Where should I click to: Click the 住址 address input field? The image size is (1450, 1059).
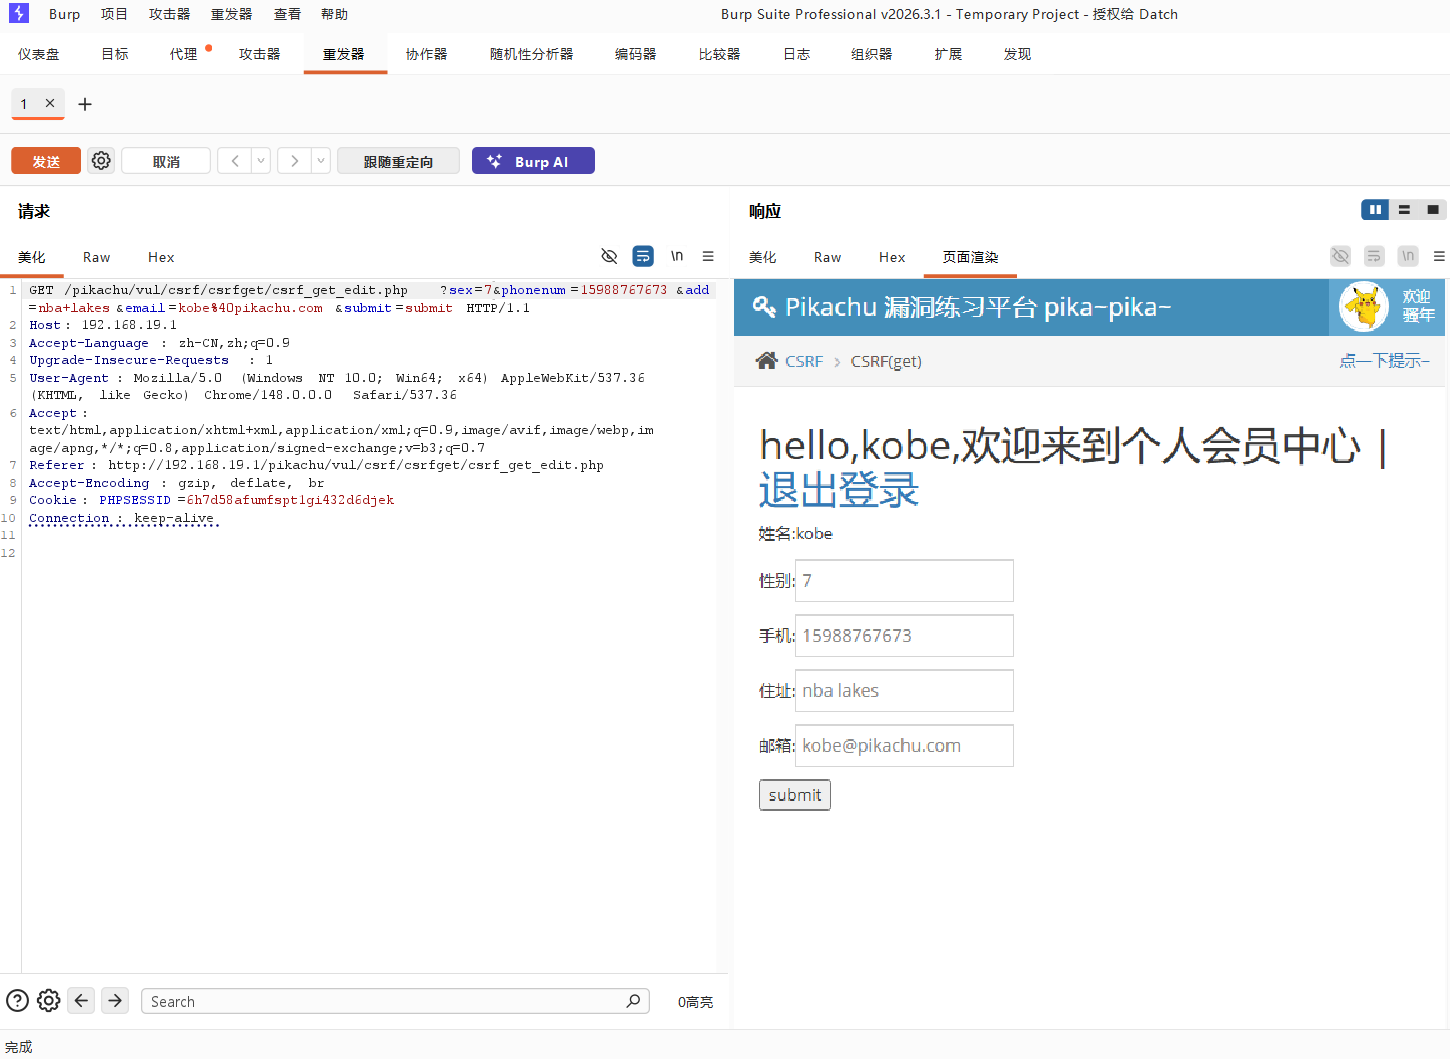(904, 691)
